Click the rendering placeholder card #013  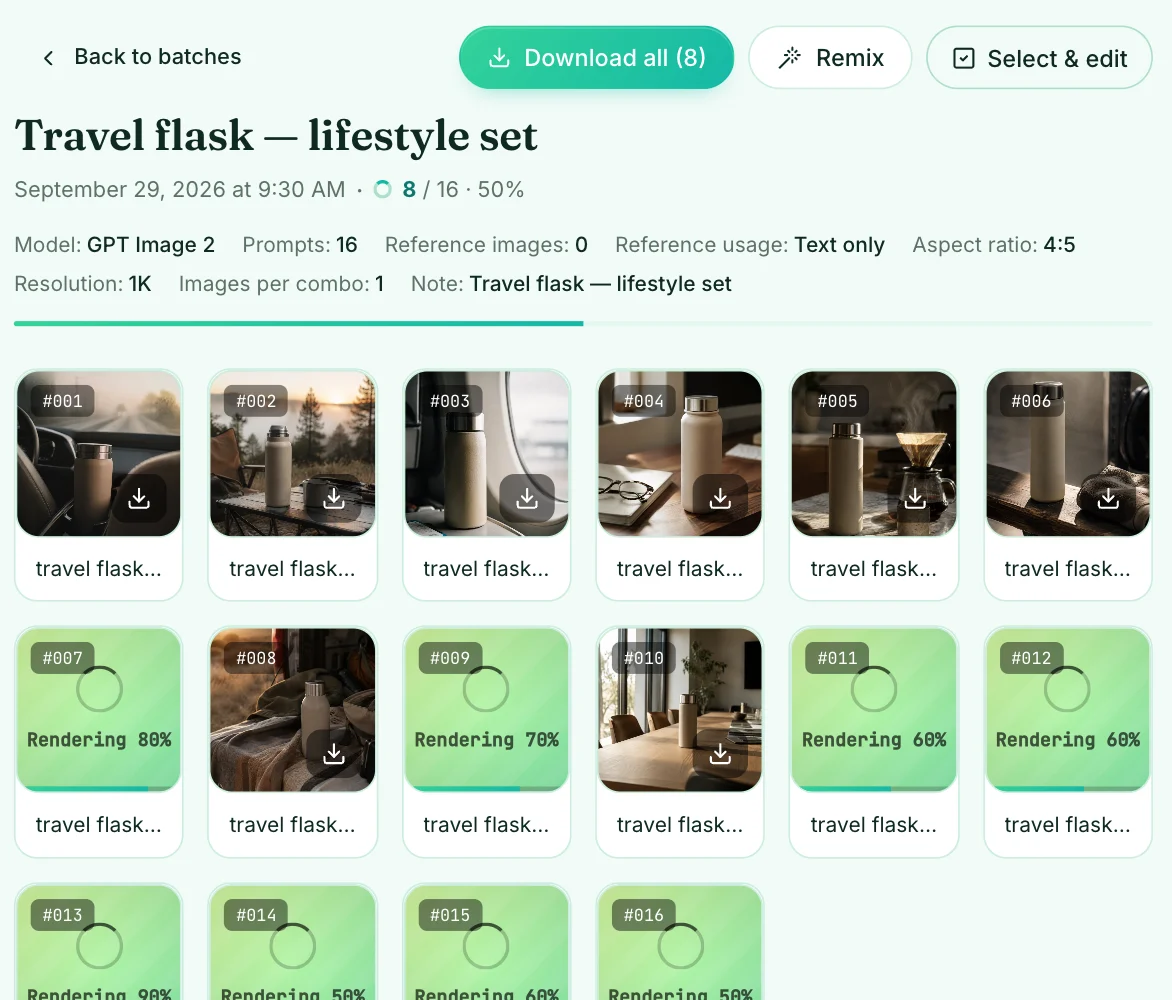click(99, 943)
